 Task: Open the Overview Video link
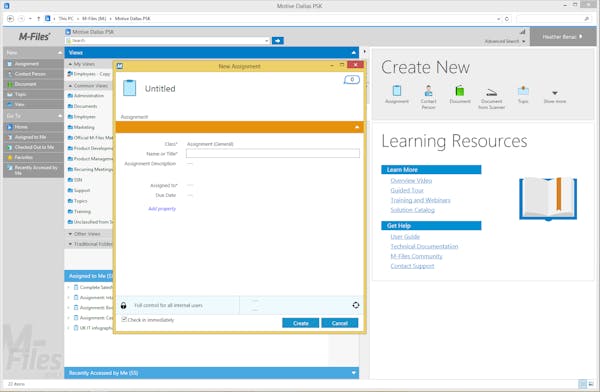tap(411, 181)
